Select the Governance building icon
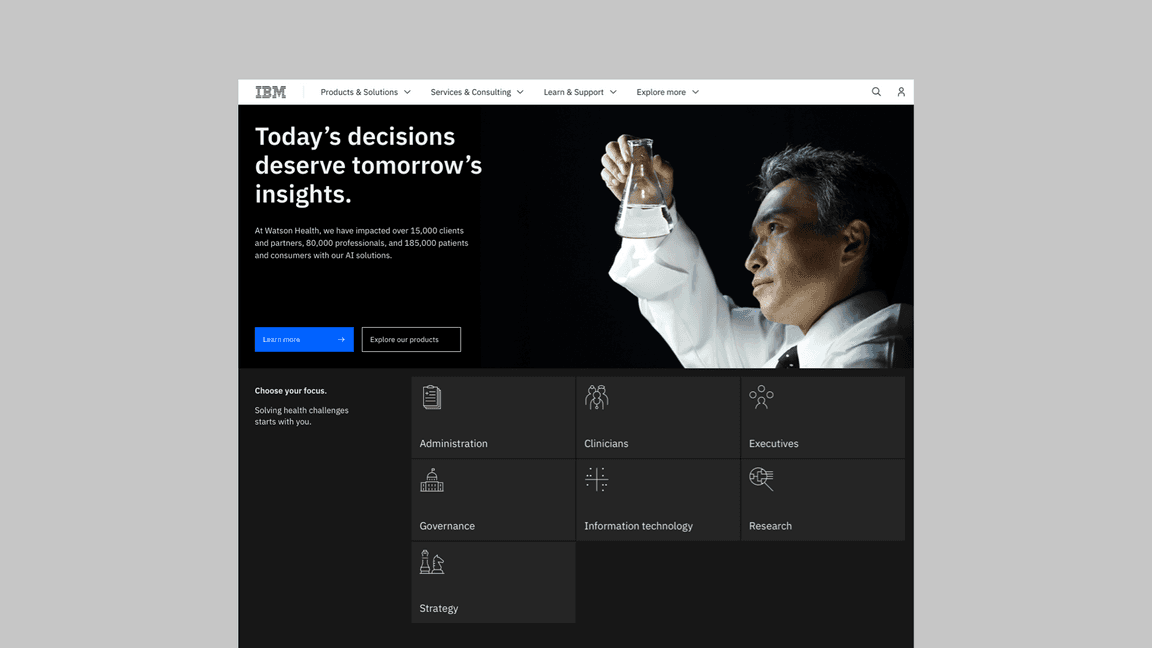Viewport: 1152px width, 648px height. tap(431, 480)
